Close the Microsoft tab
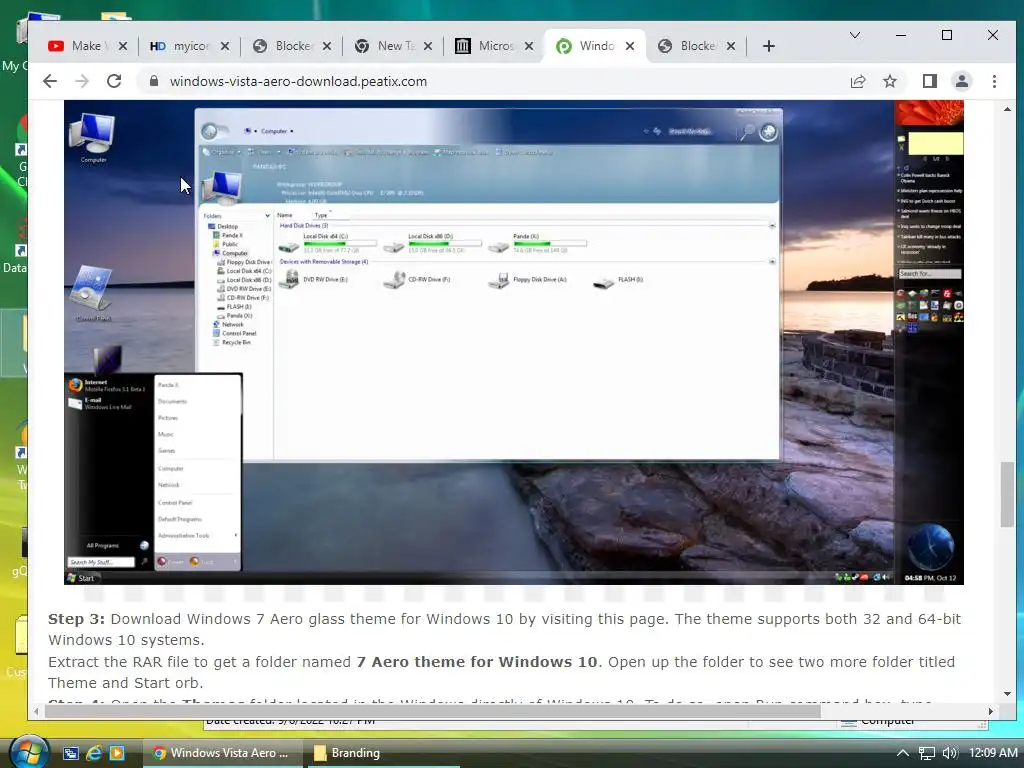The image size is (1024, 768). coord(529,46)
